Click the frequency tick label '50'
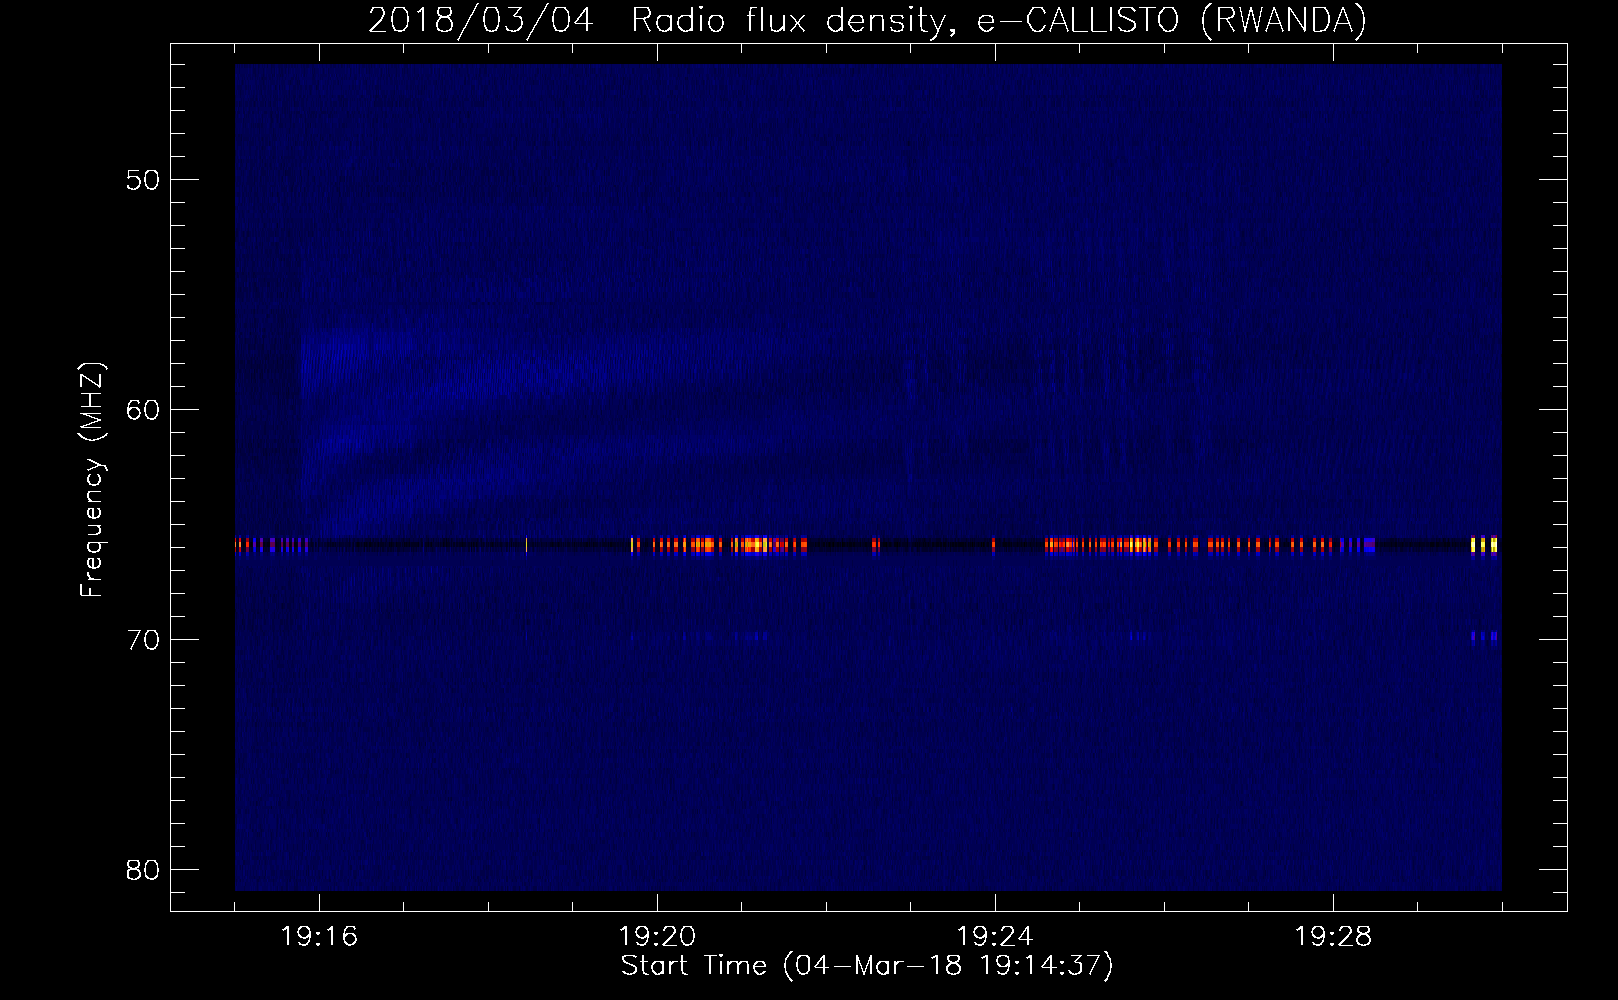Viewport: 1618px width, 1000px height. coord(143,180)
